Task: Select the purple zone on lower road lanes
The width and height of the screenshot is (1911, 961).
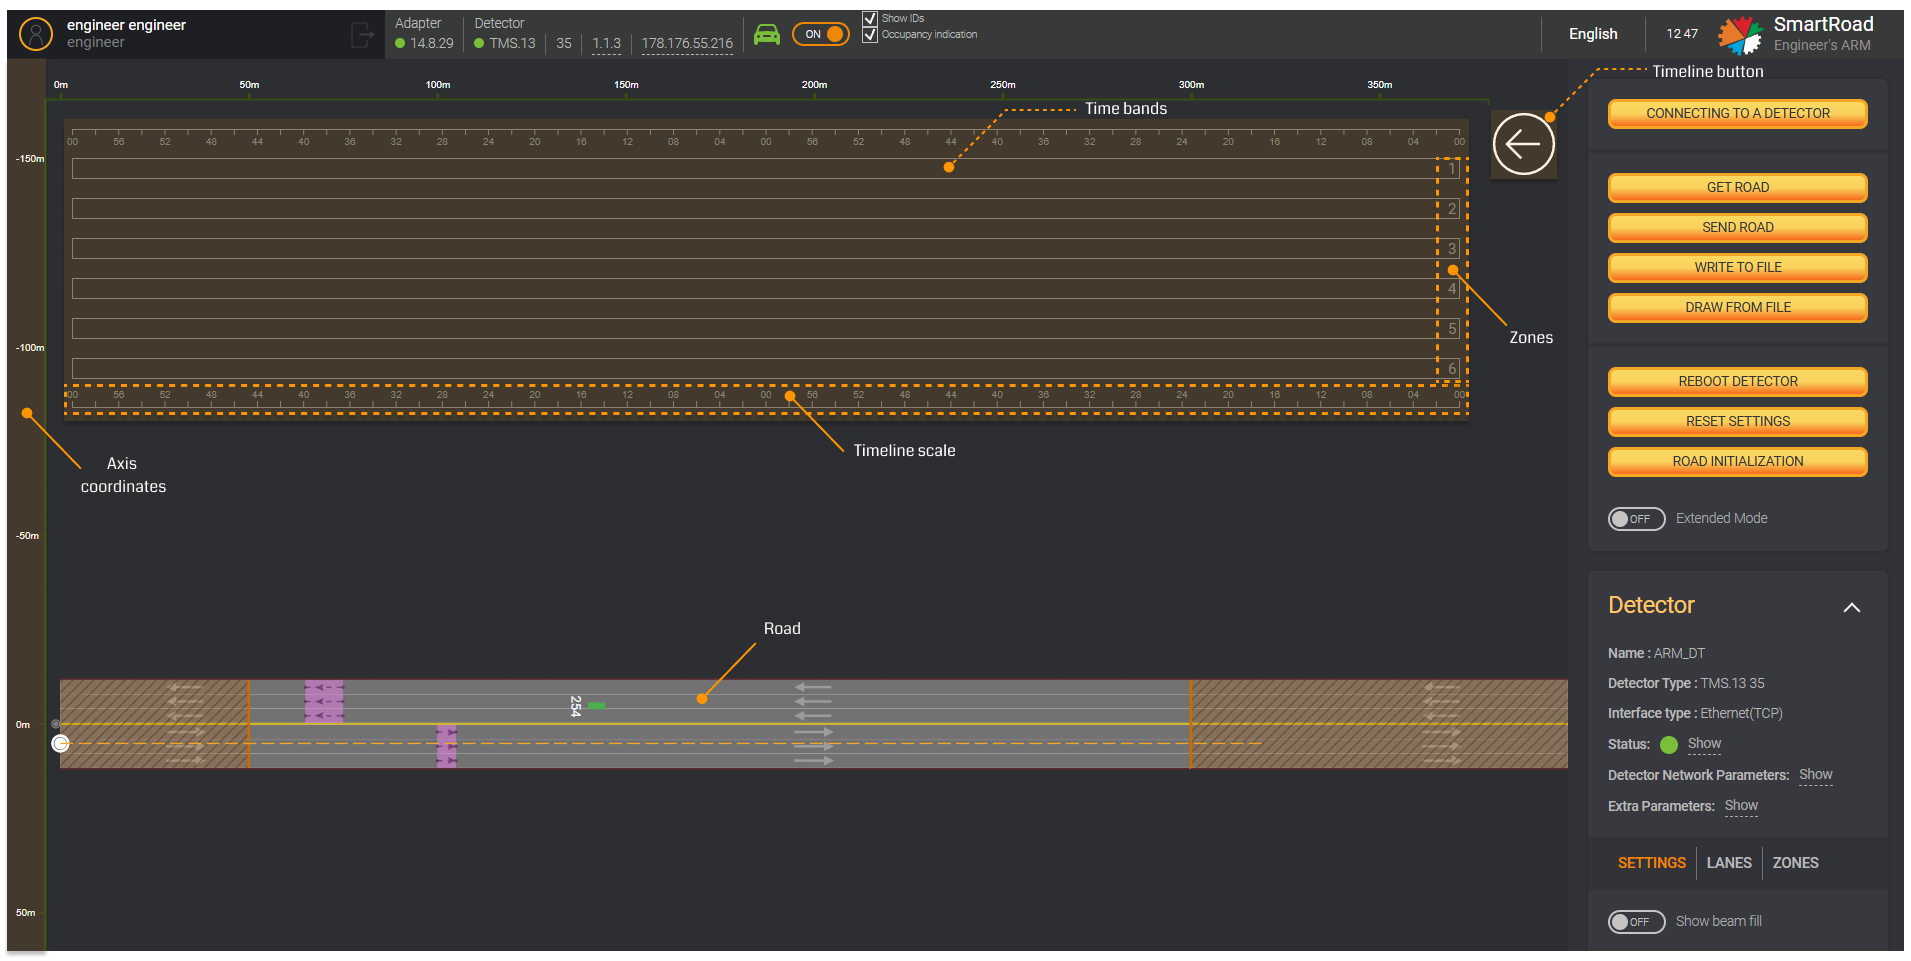Action: point(447,746)
